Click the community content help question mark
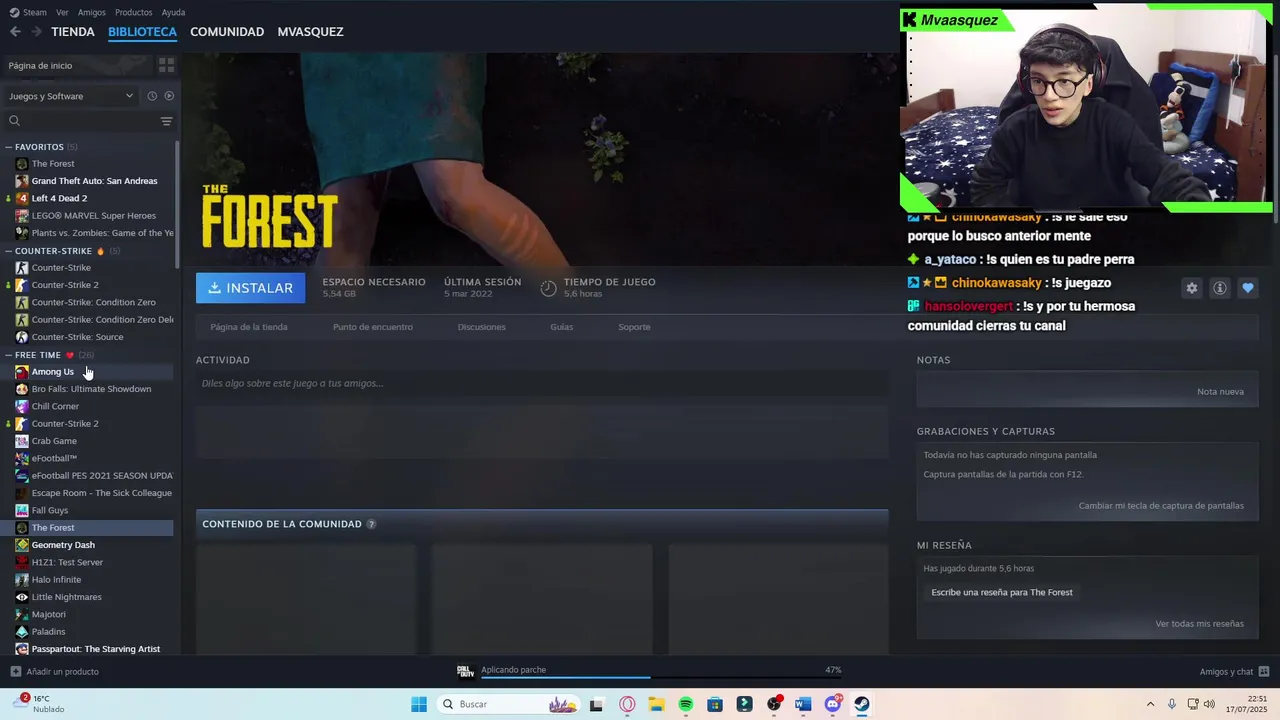Viewport: 1280px width, 720px height. click(371, 524)
